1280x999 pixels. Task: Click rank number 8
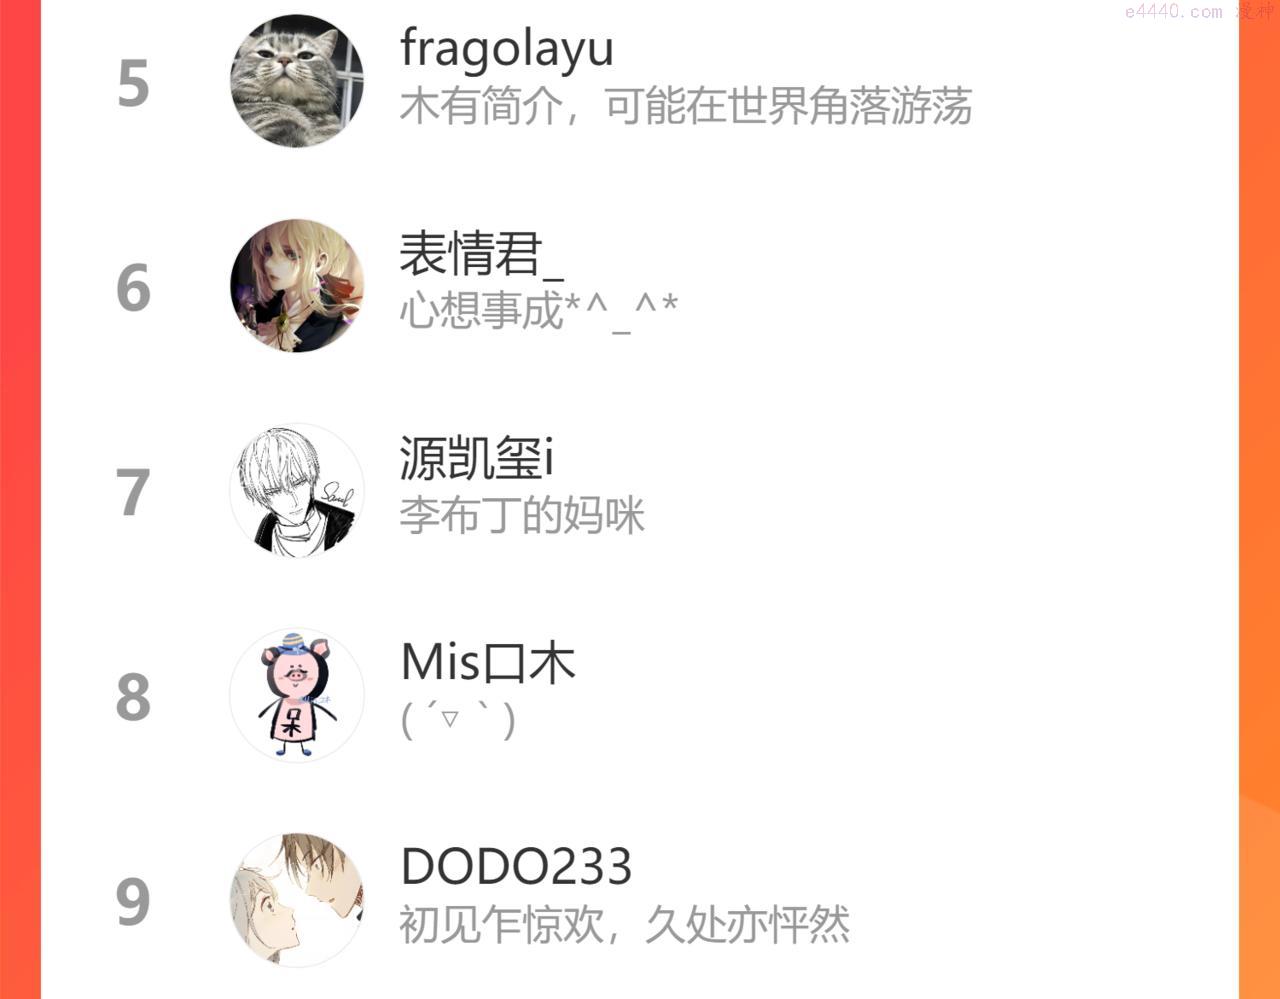(x=133, y=697)
